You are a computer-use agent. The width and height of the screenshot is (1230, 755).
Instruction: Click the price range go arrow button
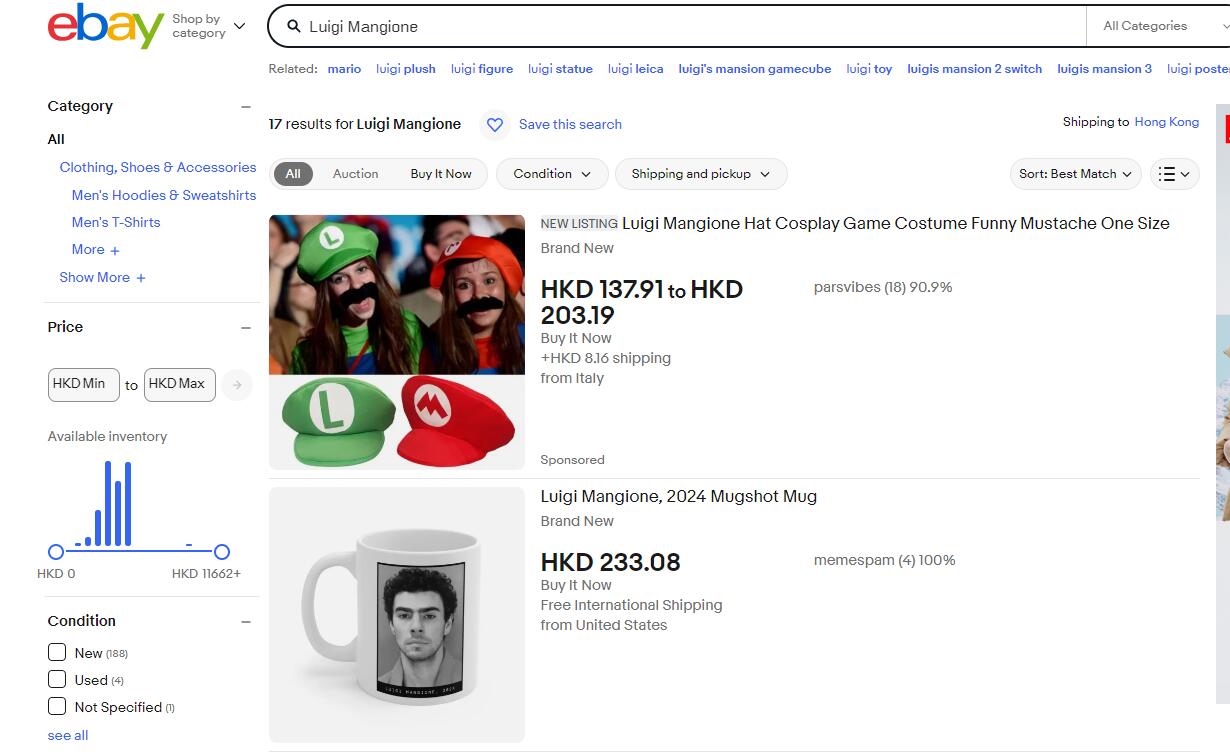[x=237, y=385]
